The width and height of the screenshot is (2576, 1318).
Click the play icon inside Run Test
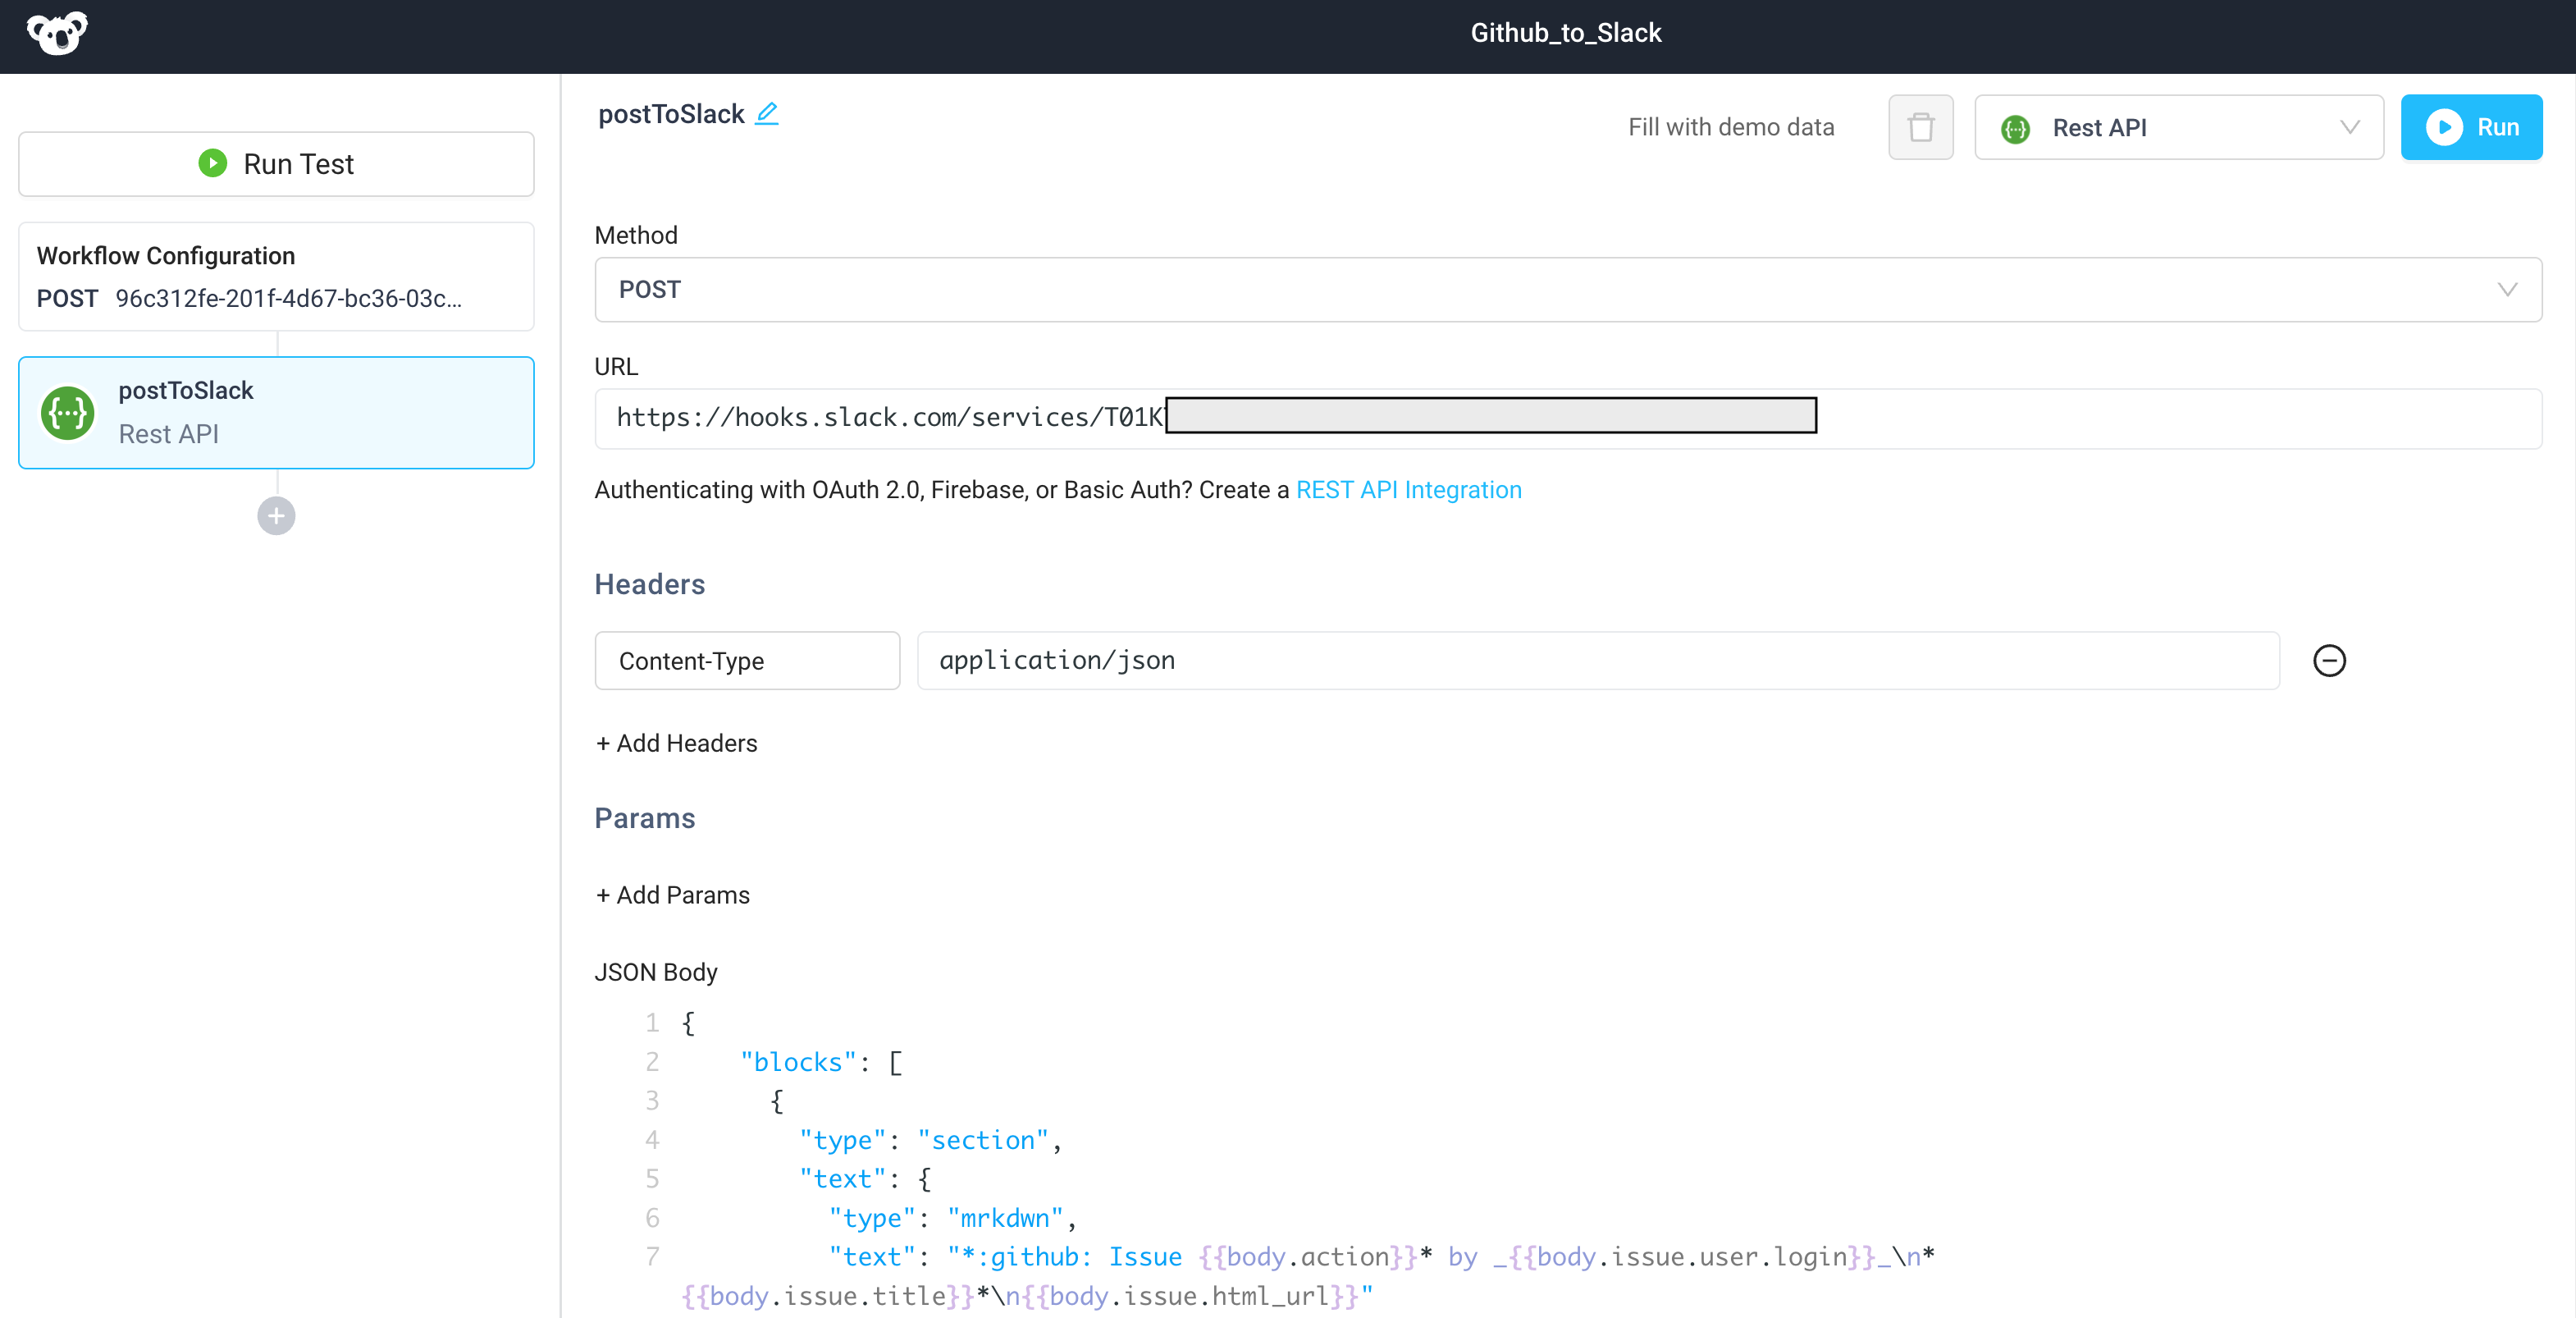pos(213,163)
